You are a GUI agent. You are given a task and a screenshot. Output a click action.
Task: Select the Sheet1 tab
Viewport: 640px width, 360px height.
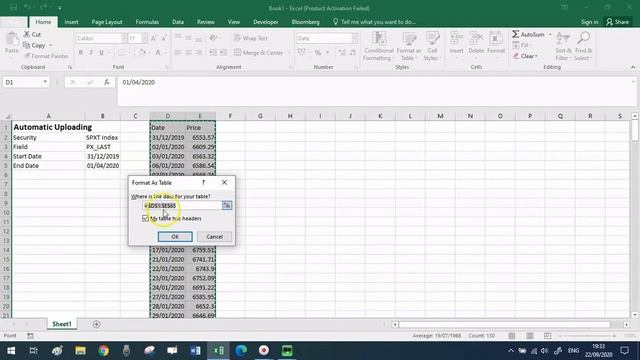click(62, 324)
